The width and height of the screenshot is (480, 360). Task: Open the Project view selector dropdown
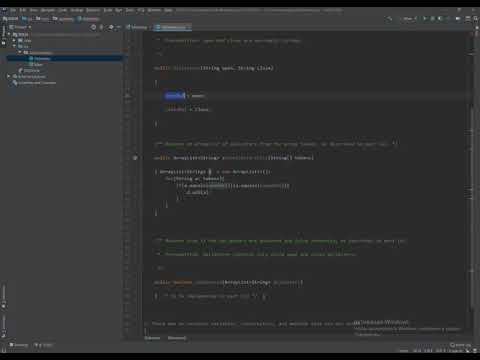(x=20, y=27)
